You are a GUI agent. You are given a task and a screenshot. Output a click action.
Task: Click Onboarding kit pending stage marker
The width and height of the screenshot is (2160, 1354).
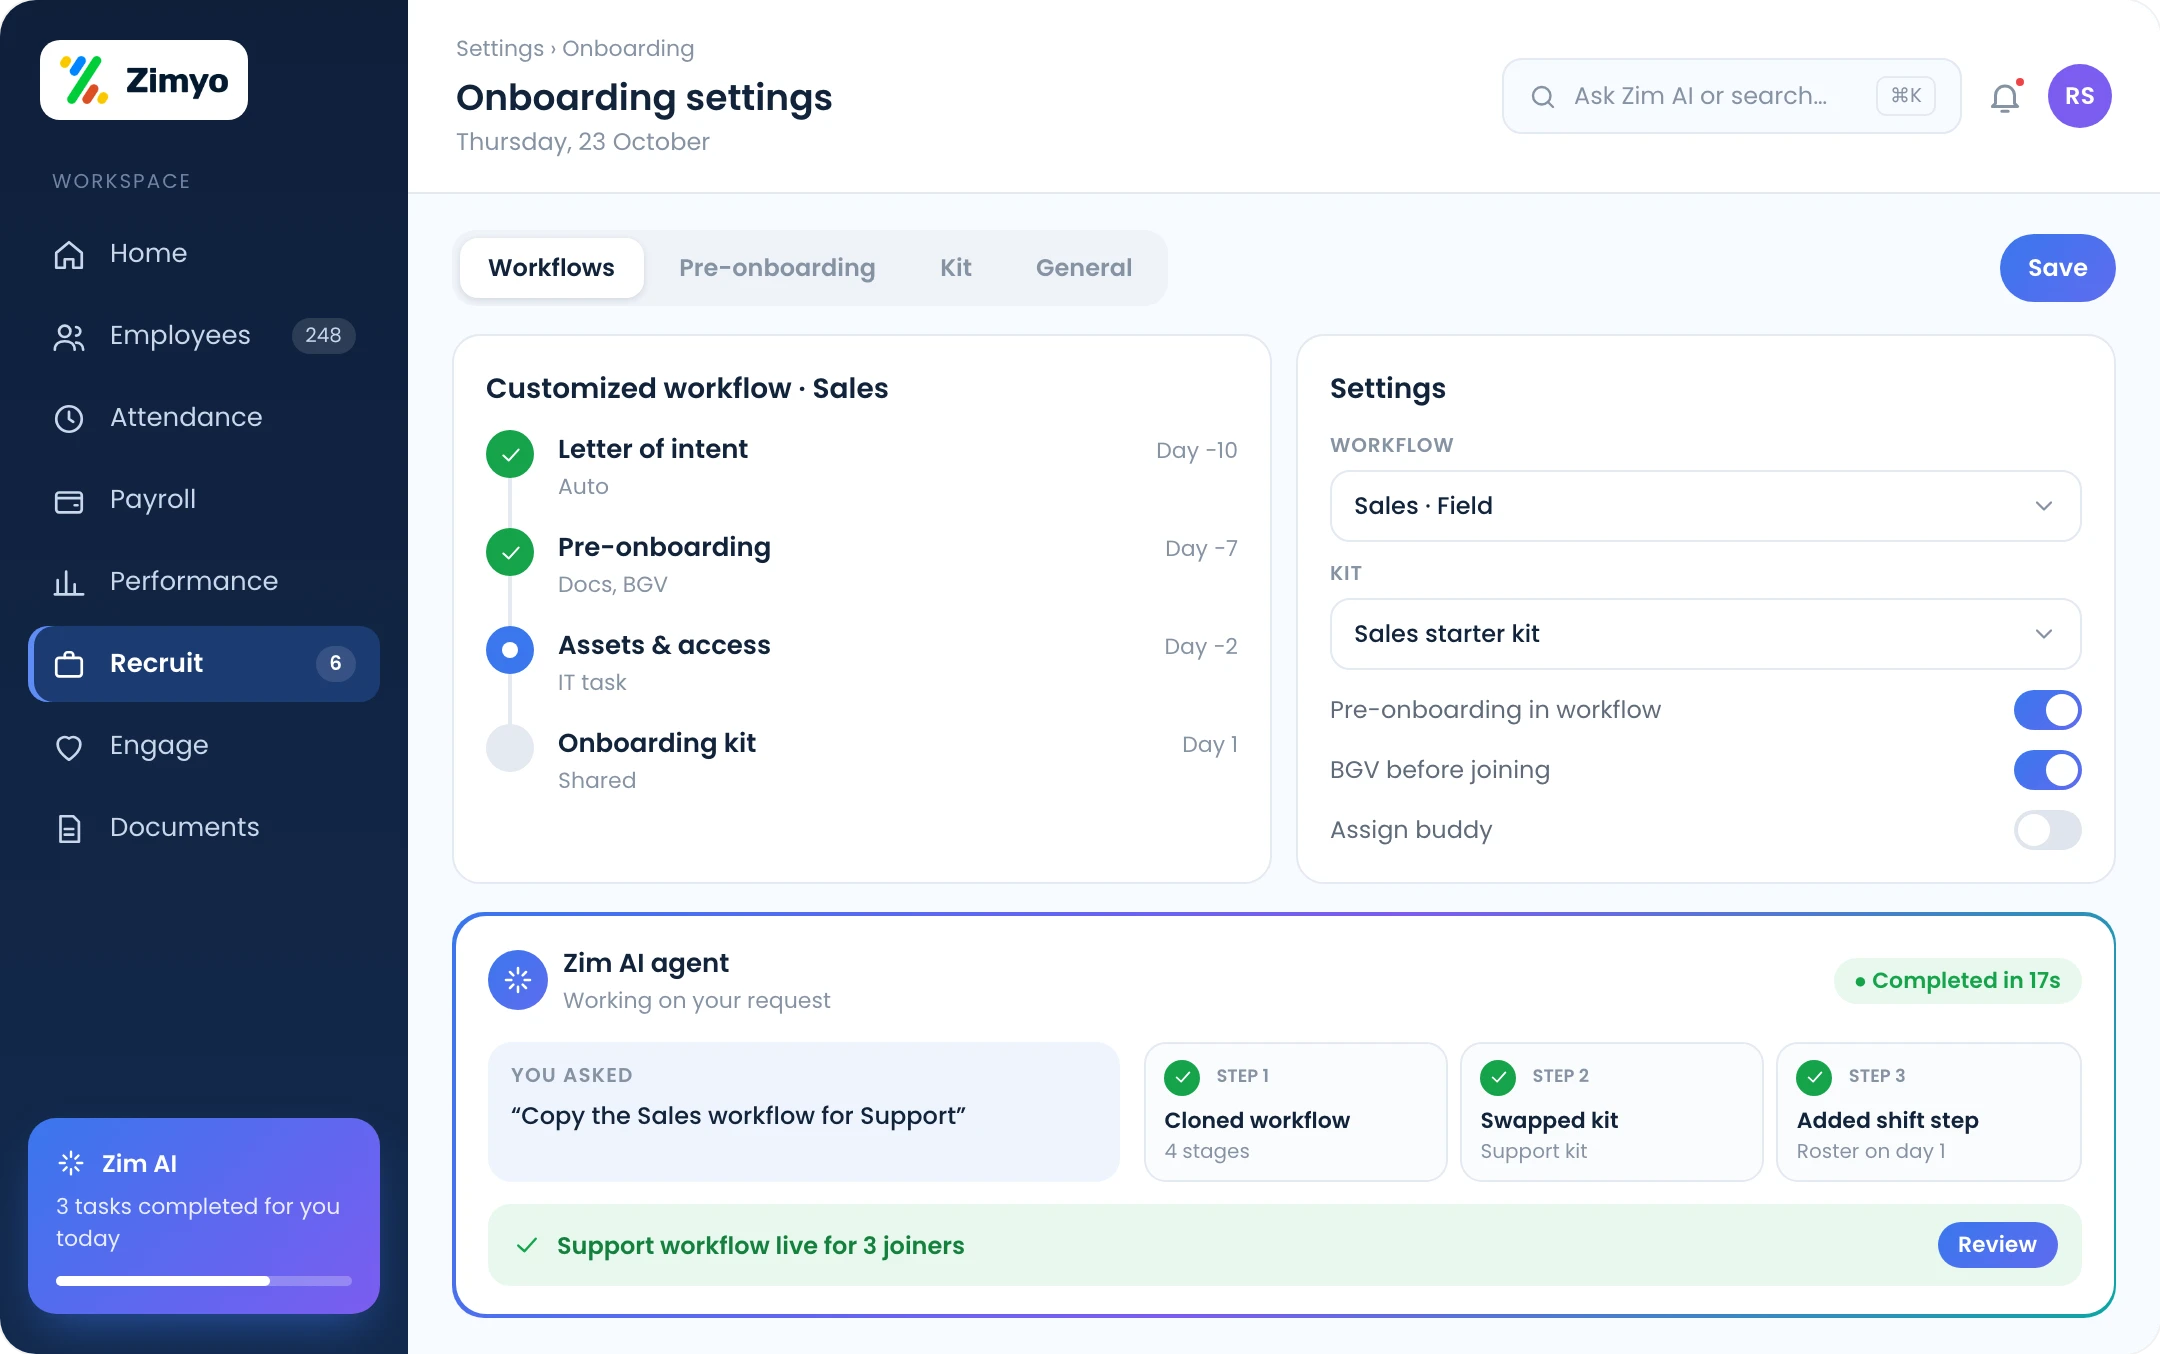[x=510, y=748]
